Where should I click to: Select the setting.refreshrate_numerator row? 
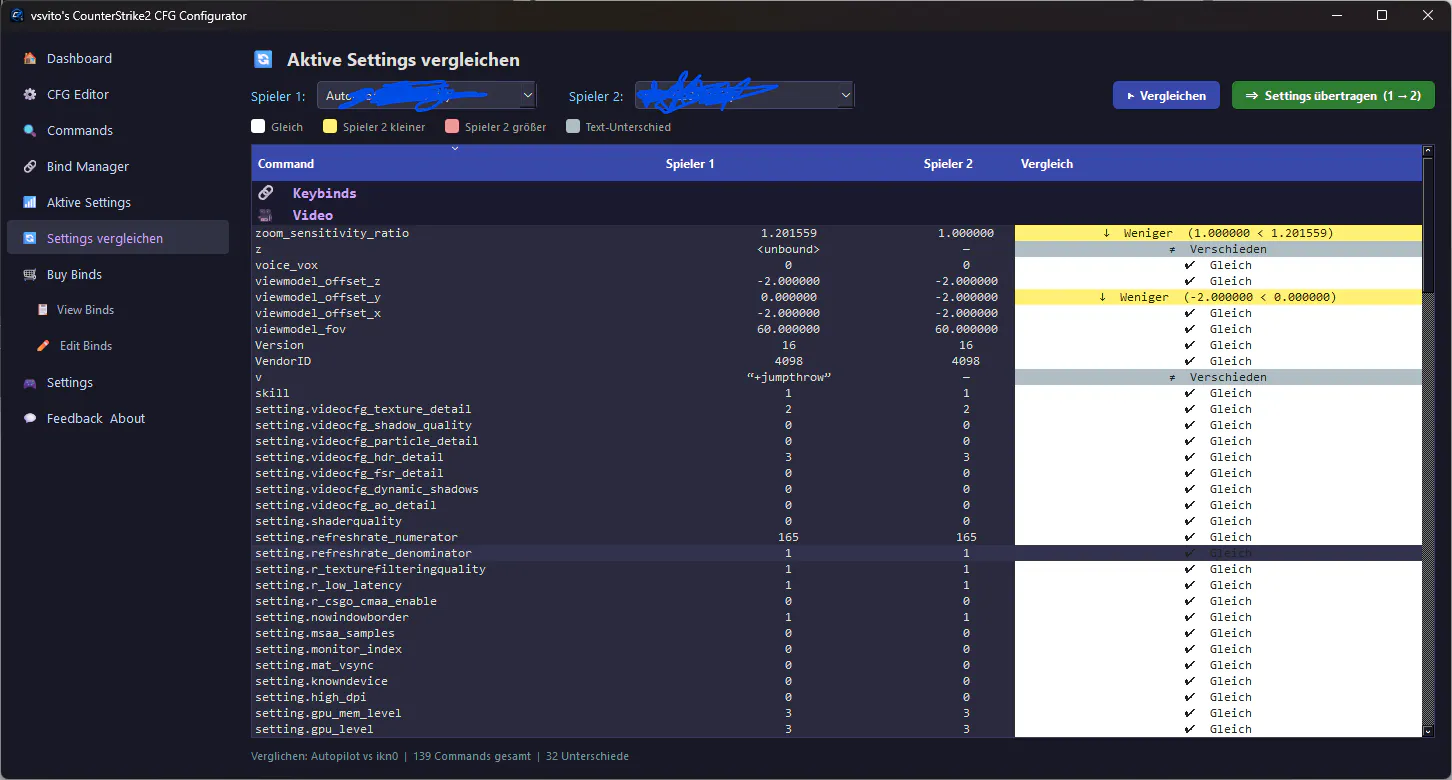(836, 537)
